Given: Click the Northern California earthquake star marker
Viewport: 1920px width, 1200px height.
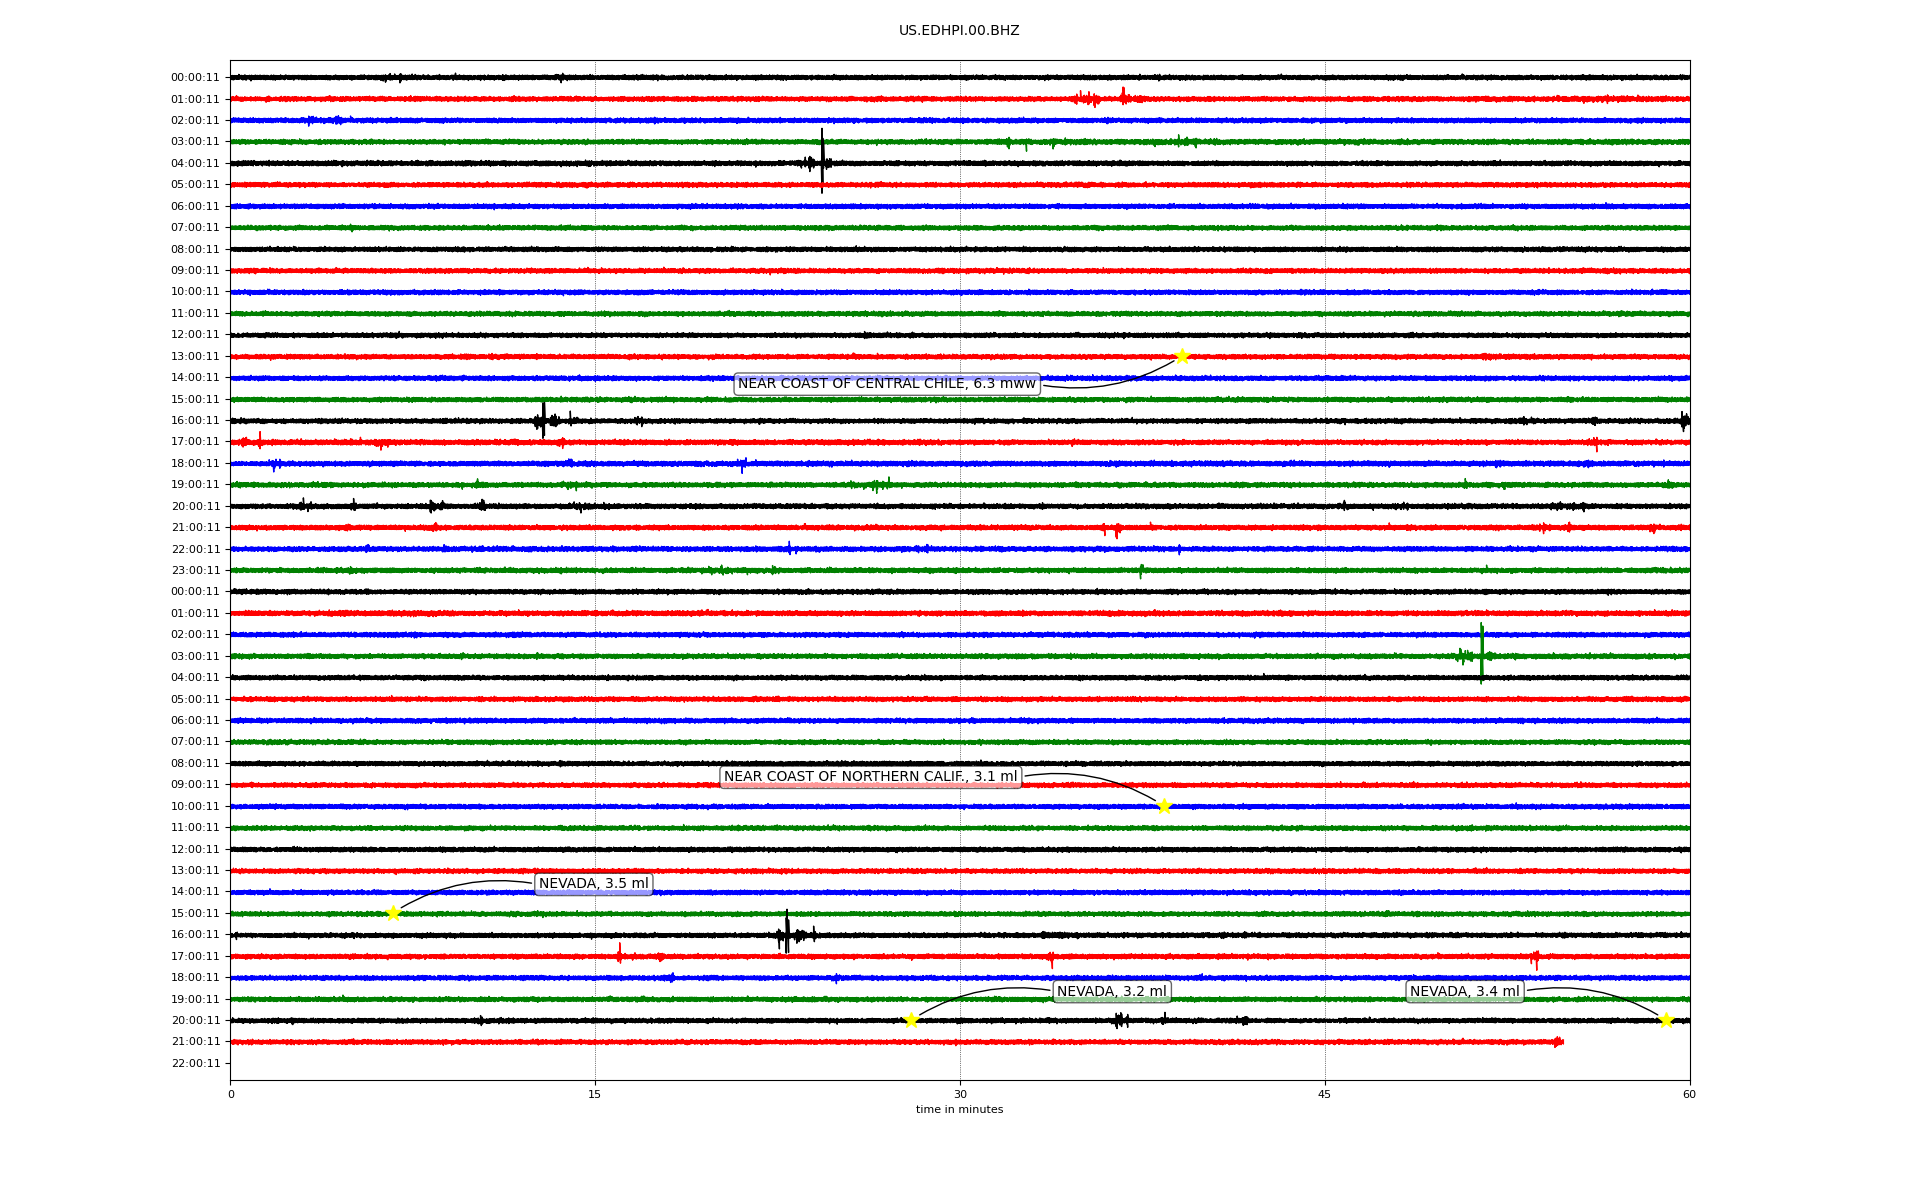Looking at the screenshot, I should pyautogui.click(x=1164, y=806).
